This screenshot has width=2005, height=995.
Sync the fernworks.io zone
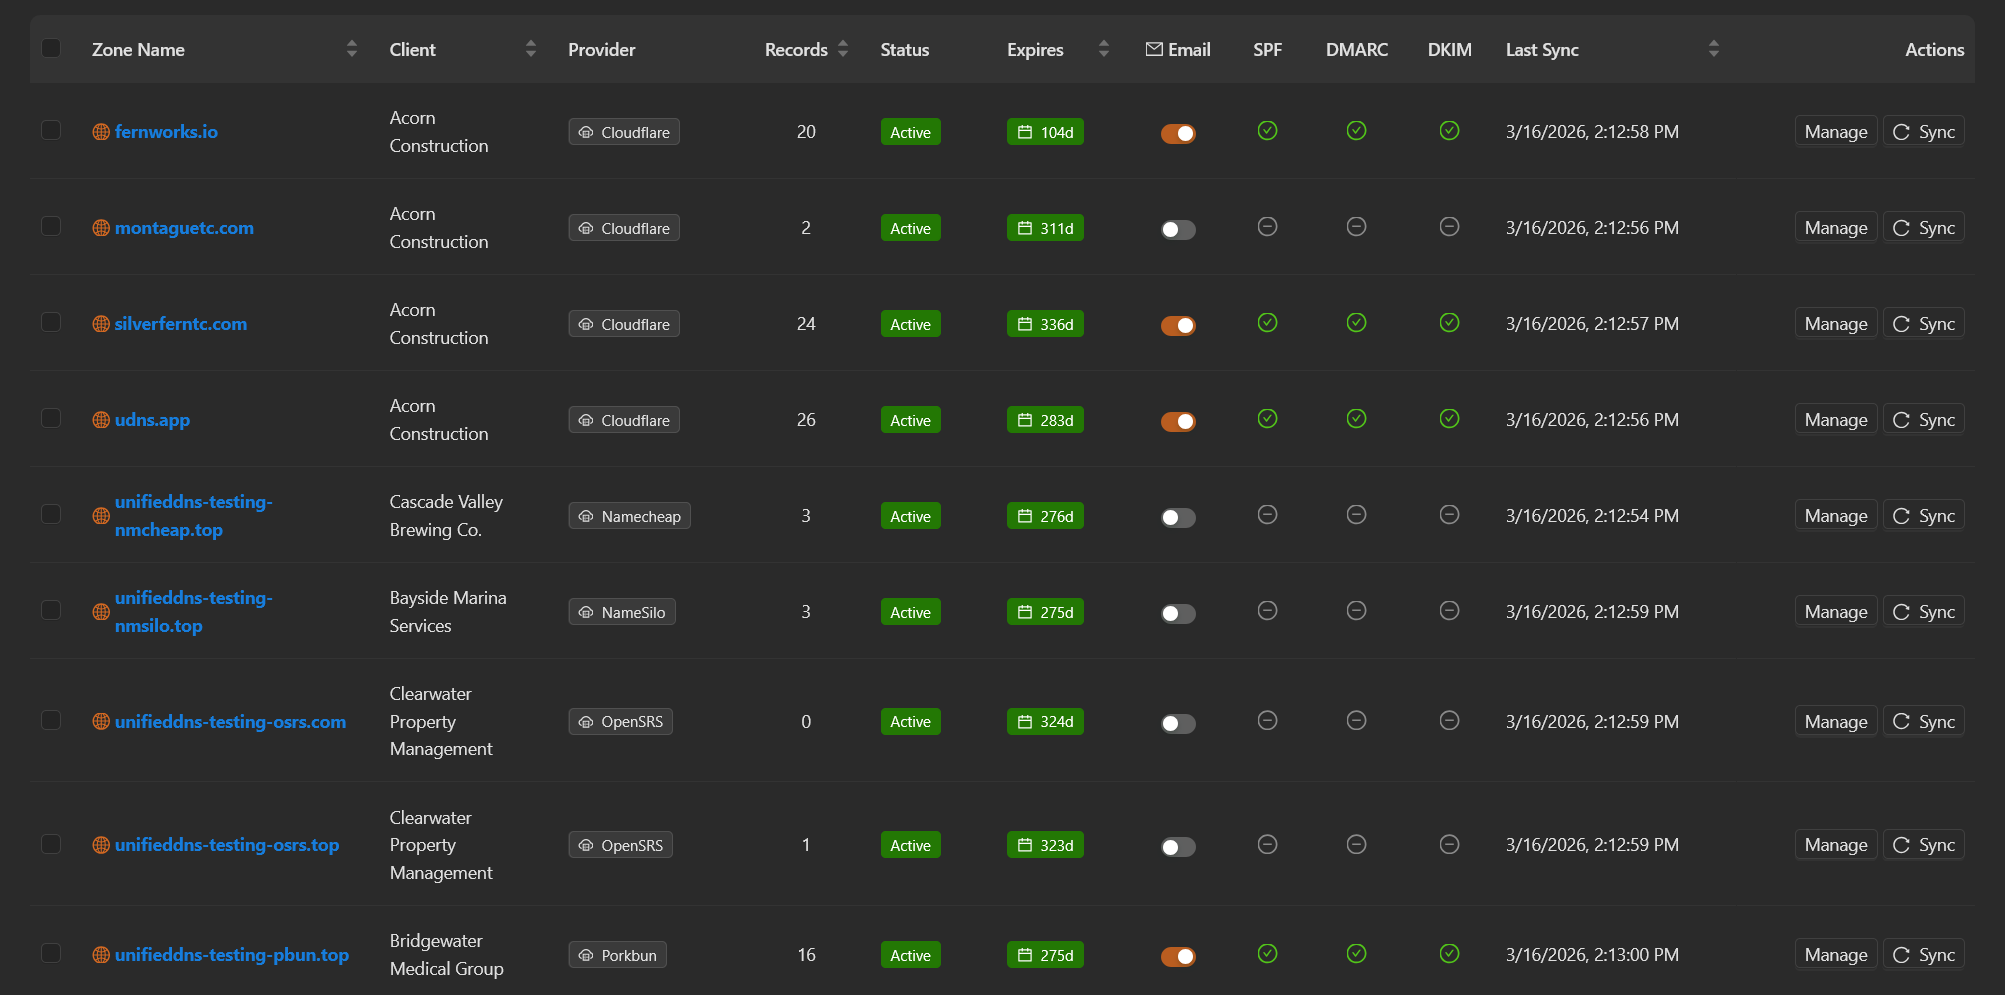(1924, 132)
